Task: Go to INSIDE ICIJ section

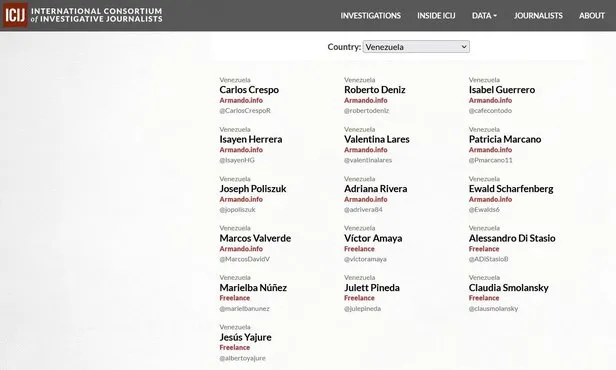Action: 436,16
